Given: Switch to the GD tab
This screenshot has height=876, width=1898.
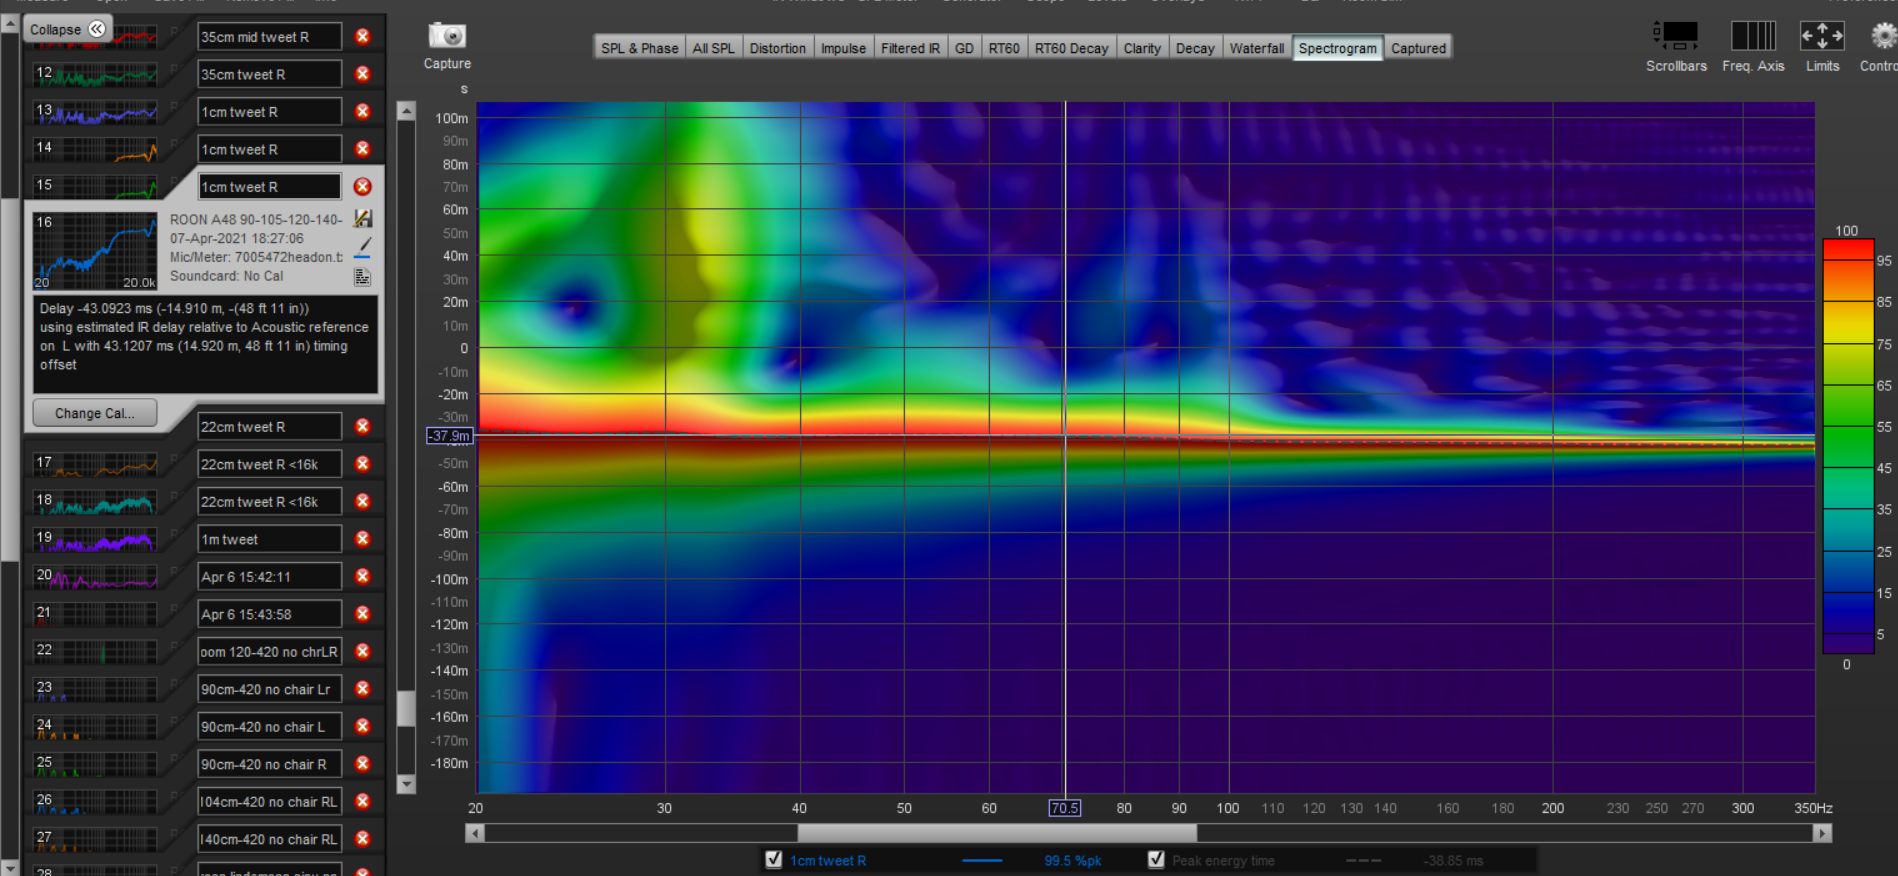Looking at the screenshot, I should click(x=964, y=48).
